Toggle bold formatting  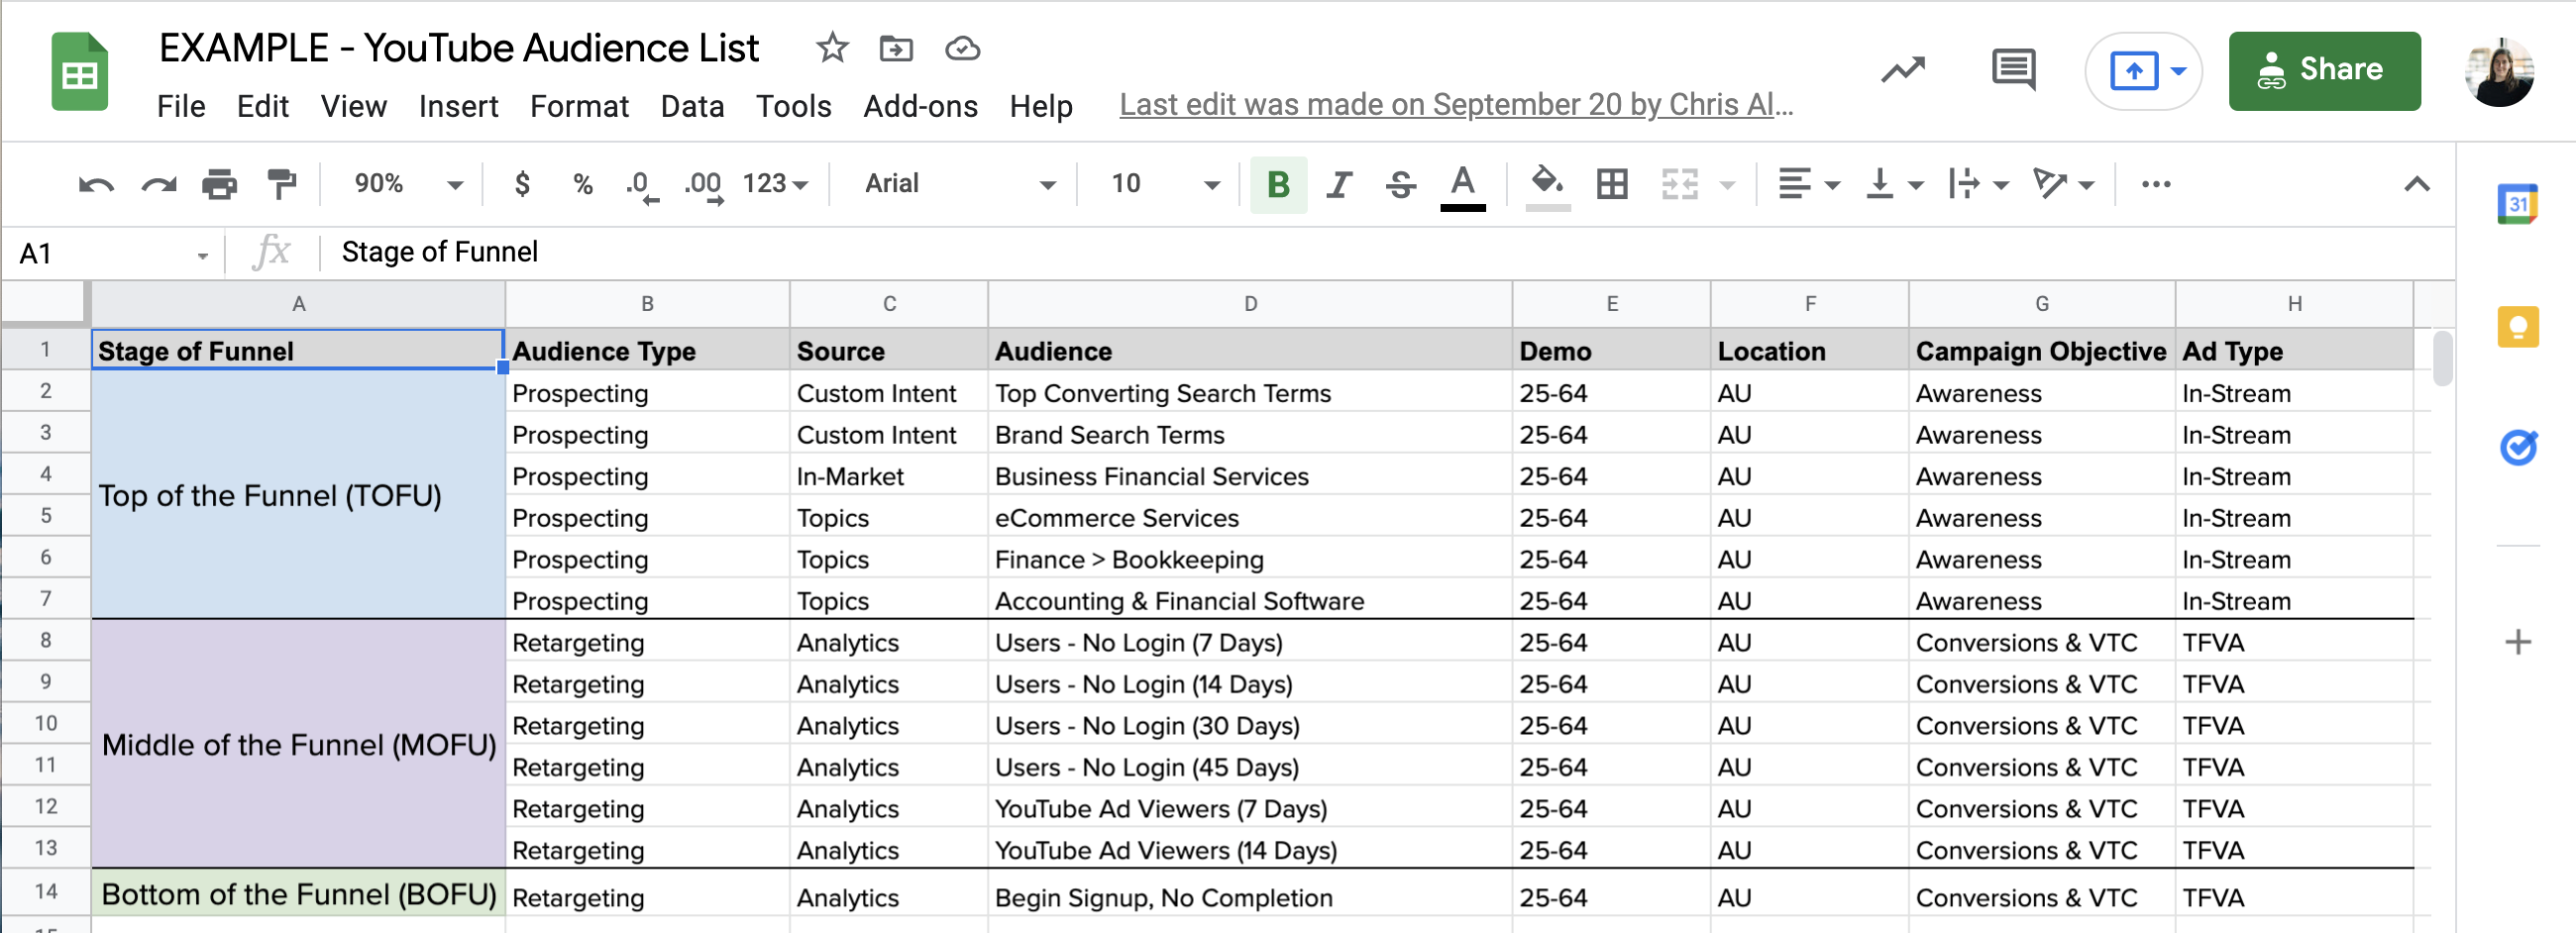pyautogui.click(x=1277, y=184)
